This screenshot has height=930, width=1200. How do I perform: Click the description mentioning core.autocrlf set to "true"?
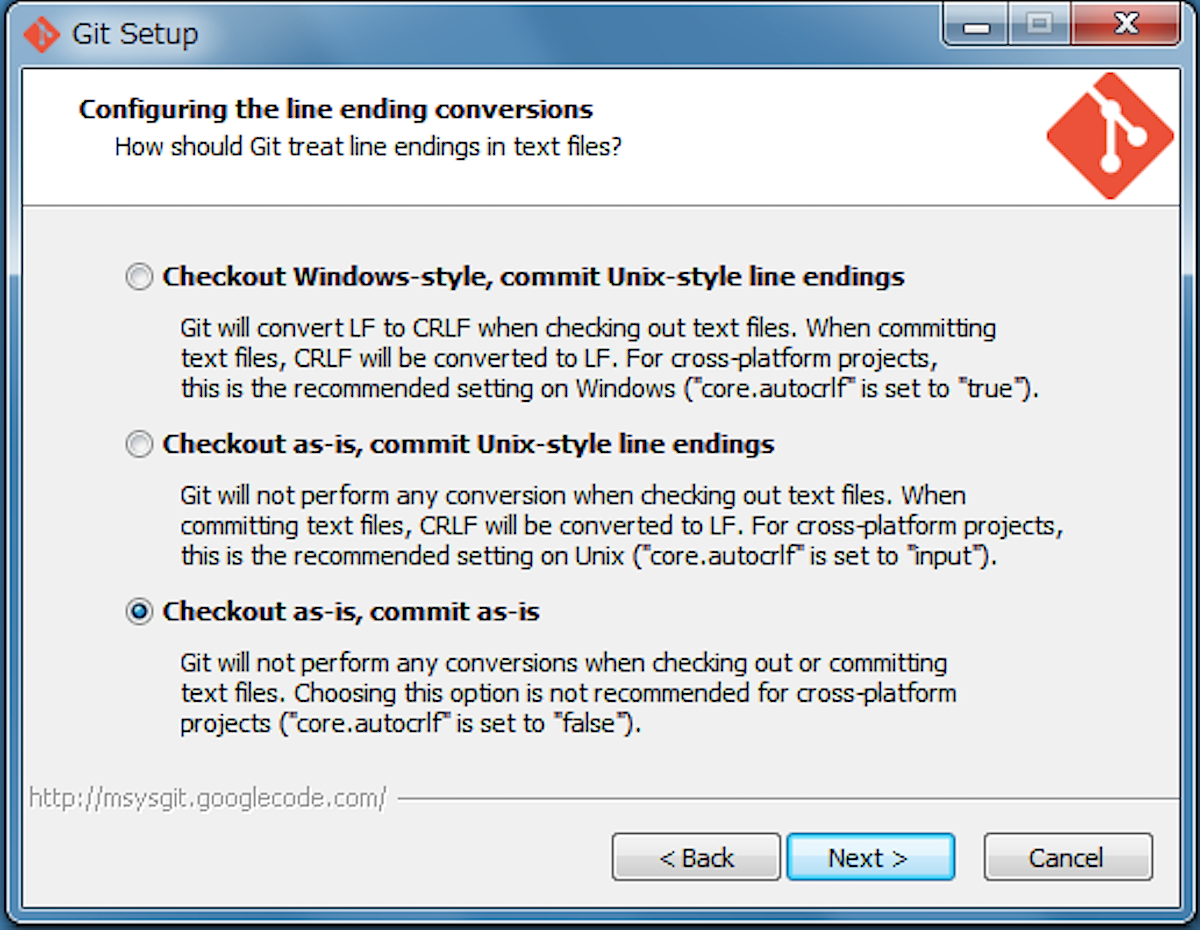click(609, 358)
